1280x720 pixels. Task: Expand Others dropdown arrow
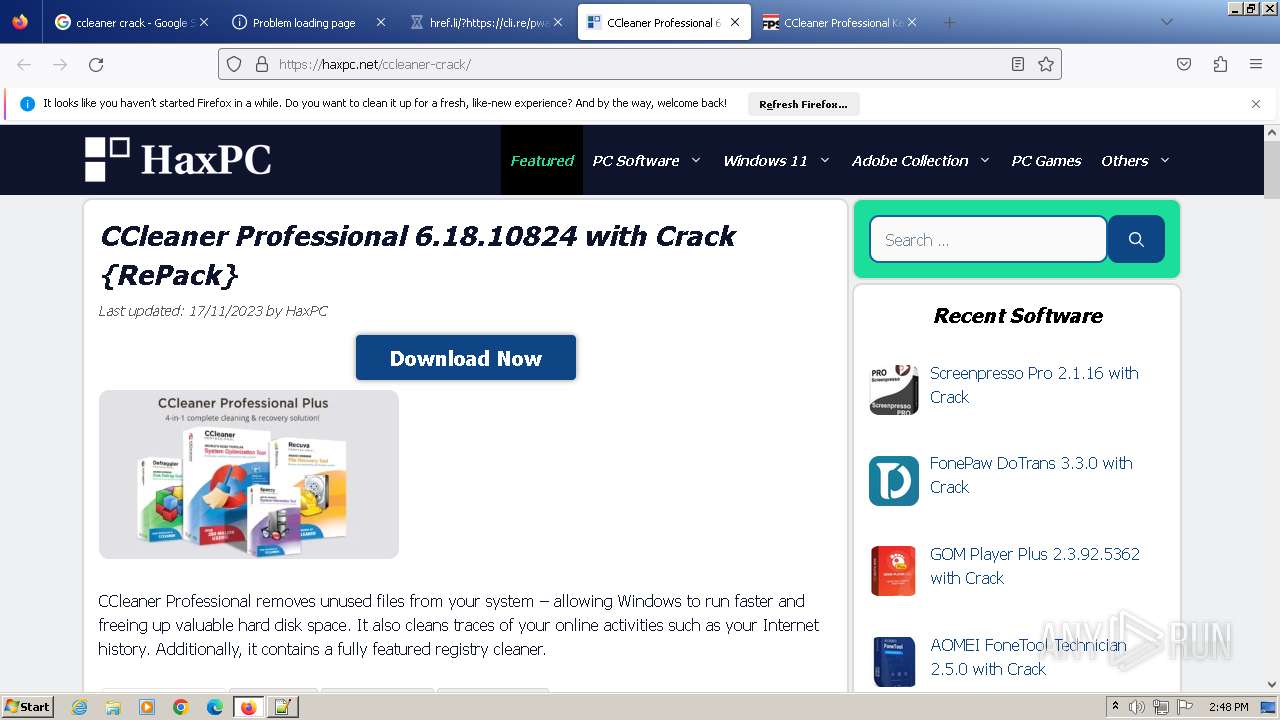click(x=1164, y=160)
